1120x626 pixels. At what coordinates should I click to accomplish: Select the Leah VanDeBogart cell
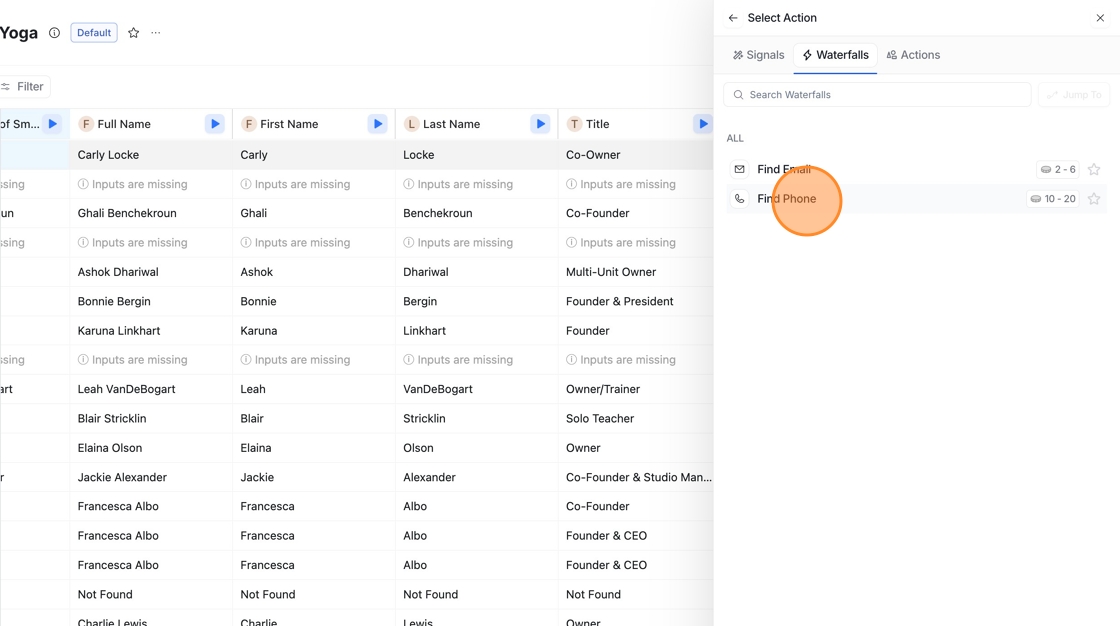coord(151,389)
